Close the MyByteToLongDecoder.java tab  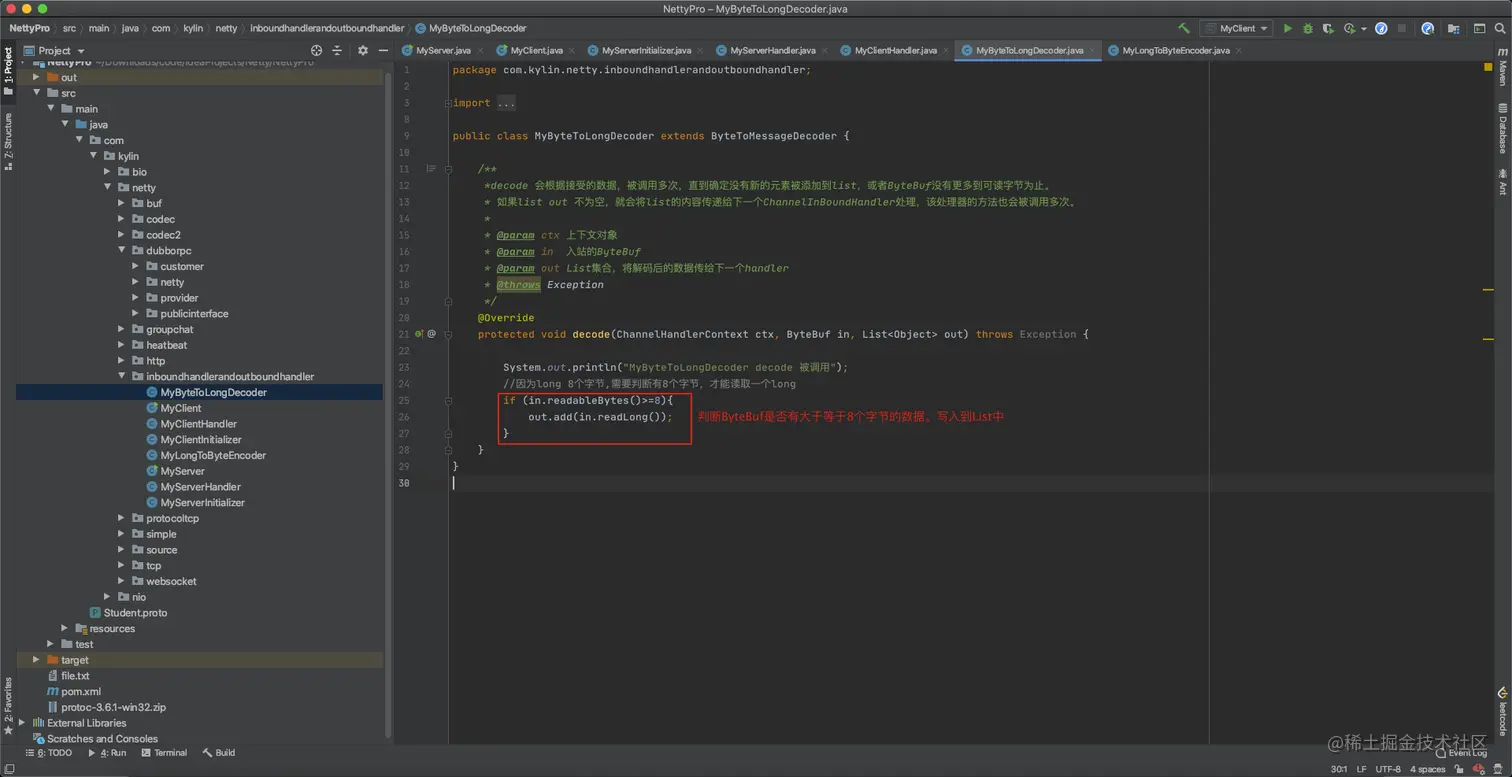point(1093,50)
